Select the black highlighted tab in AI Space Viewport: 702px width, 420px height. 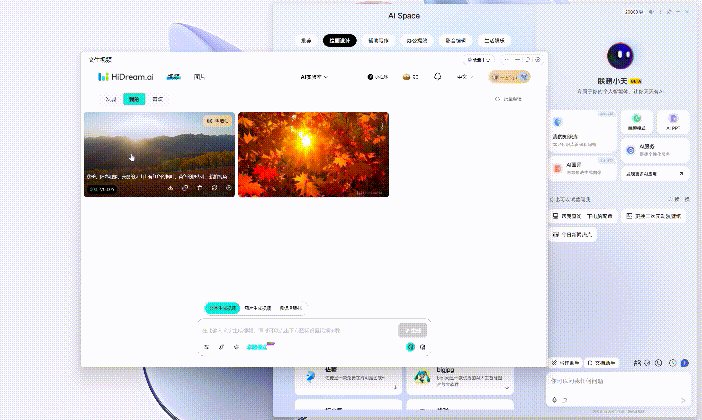tap(340, 40)
